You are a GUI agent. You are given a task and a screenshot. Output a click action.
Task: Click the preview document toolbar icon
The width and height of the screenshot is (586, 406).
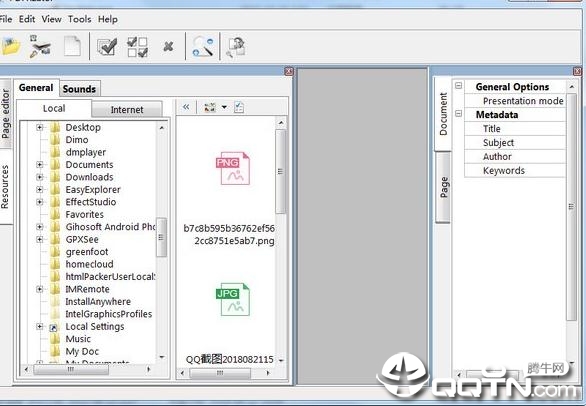point(236,47)
